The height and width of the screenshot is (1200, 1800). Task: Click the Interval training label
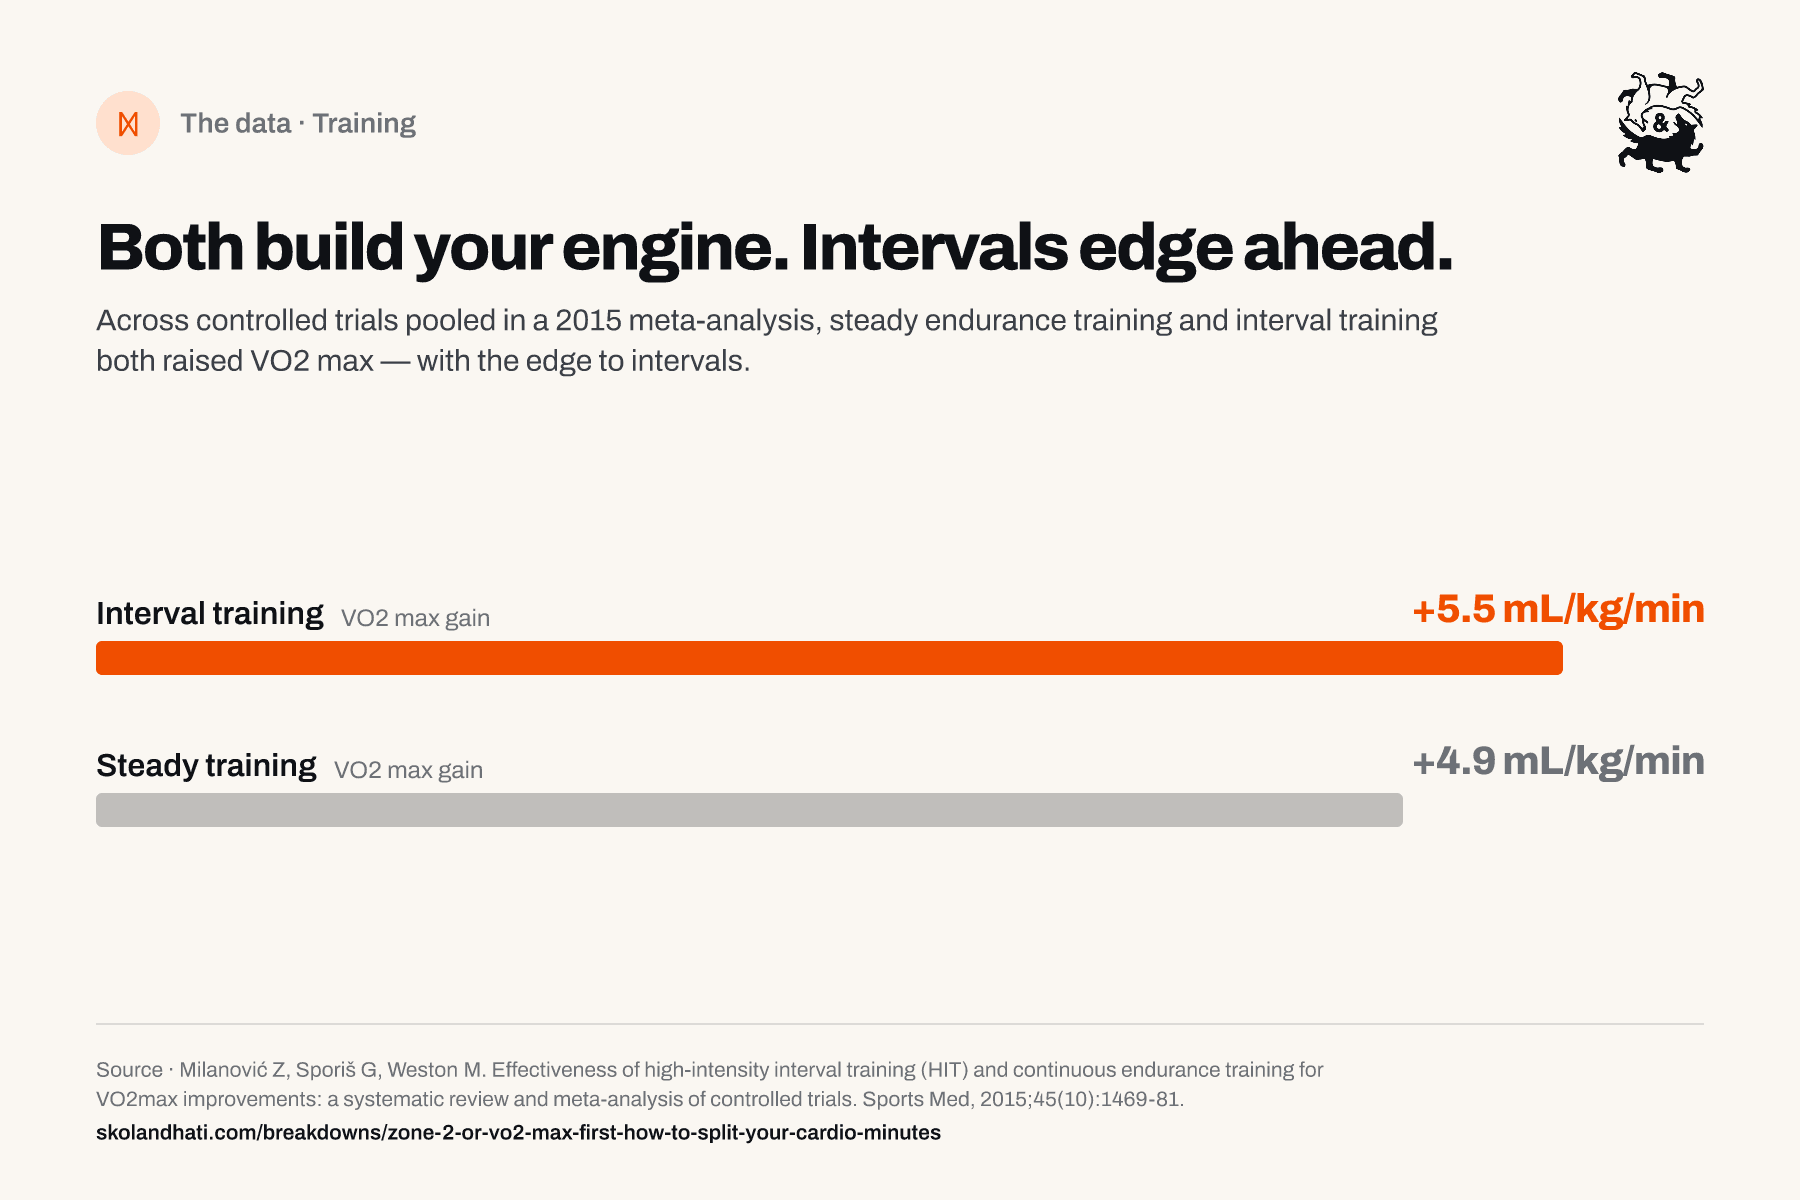(x=210, y=613)
